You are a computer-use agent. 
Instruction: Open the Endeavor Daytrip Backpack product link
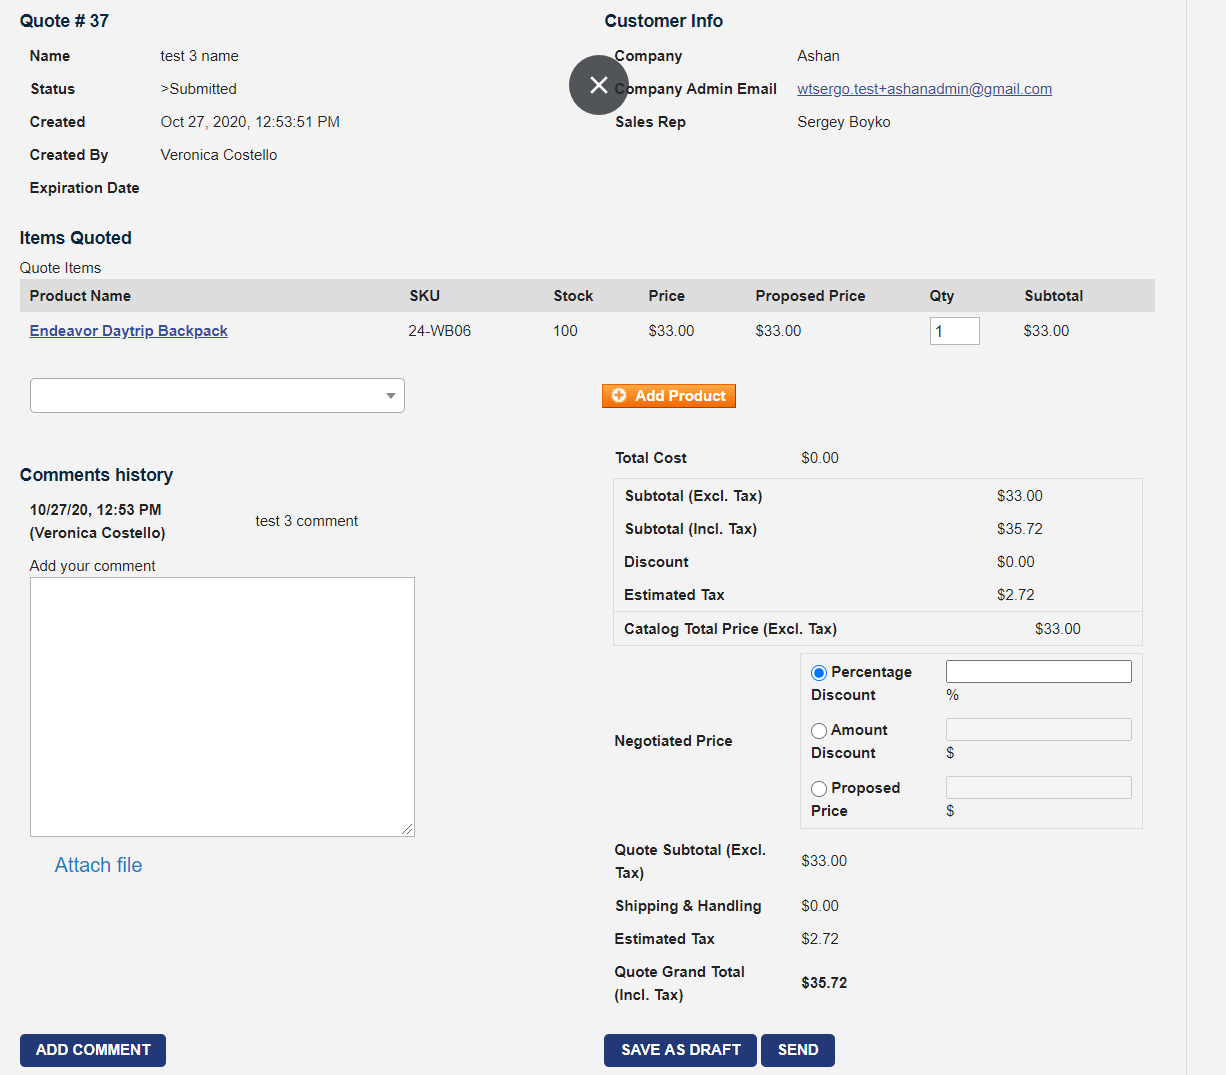point(128,331)
